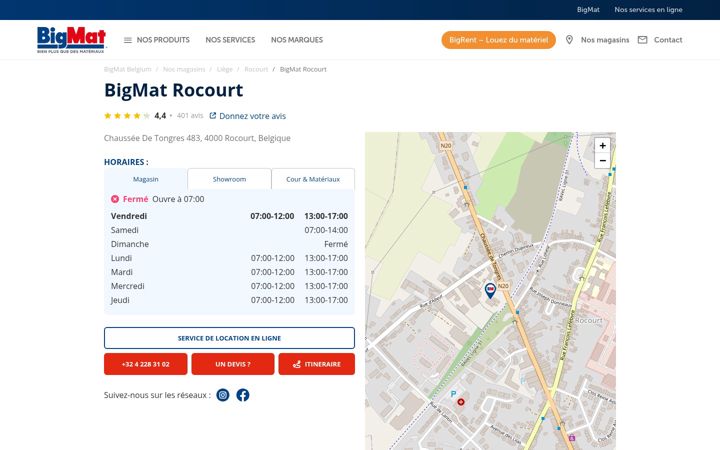
Task: Go to Liège breadcrumb
Action: (225, 69)
